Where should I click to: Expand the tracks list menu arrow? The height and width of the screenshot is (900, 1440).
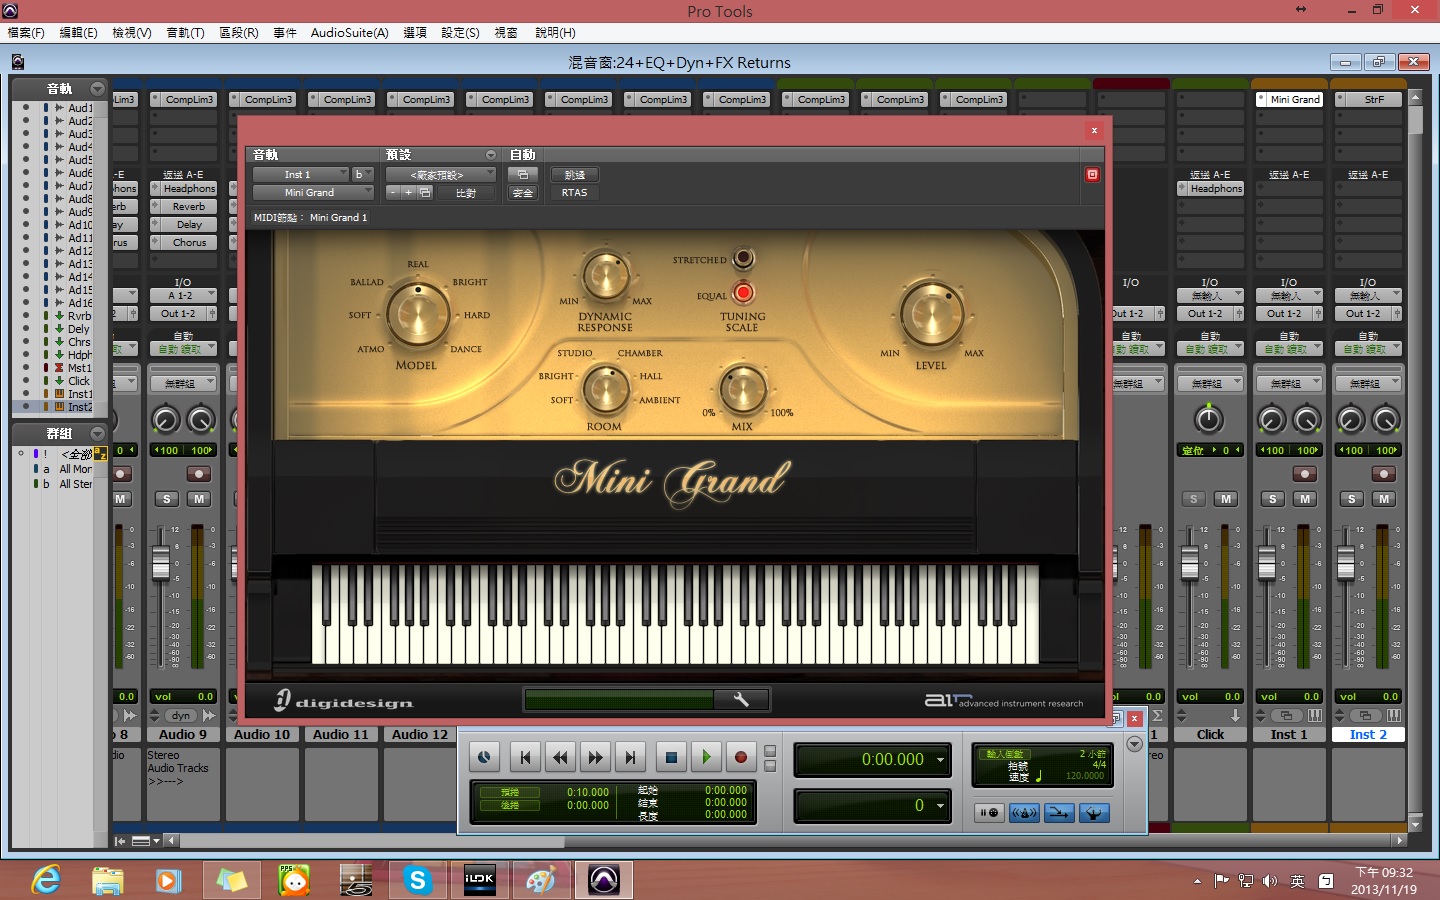(x=97, y=88)
